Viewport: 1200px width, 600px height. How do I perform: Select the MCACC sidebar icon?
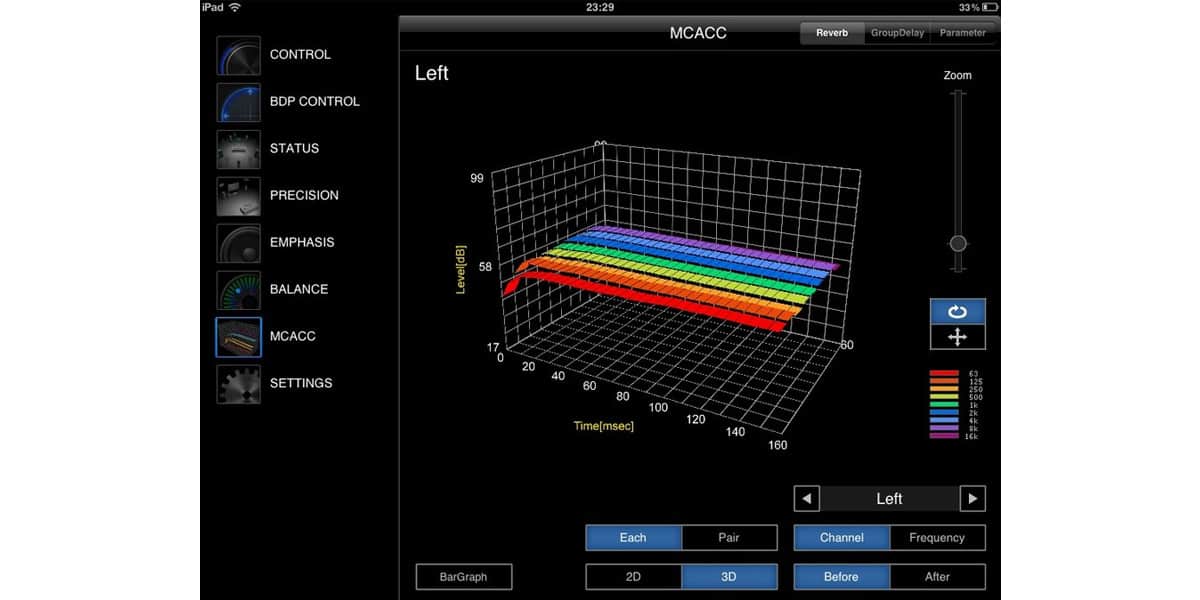(238, 337)
